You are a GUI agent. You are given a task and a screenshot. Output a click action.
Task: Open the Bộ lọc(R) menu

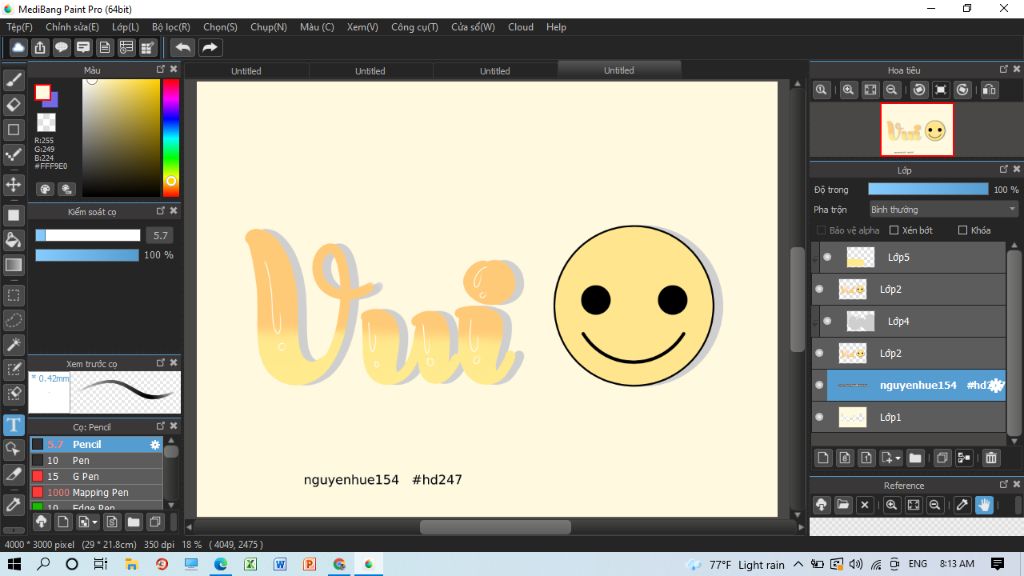click(x=171, y=27)
